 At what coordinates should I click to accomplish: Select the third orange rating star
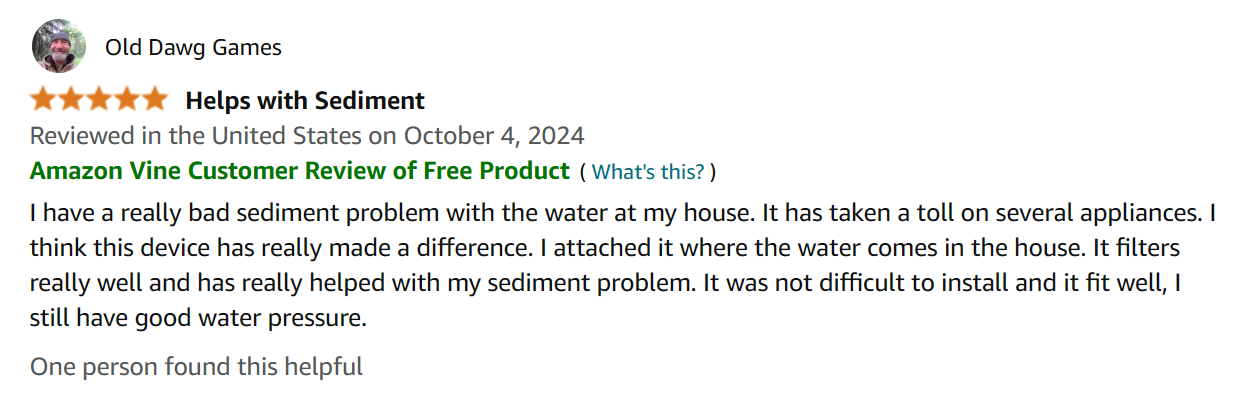[x=99, y=99]
